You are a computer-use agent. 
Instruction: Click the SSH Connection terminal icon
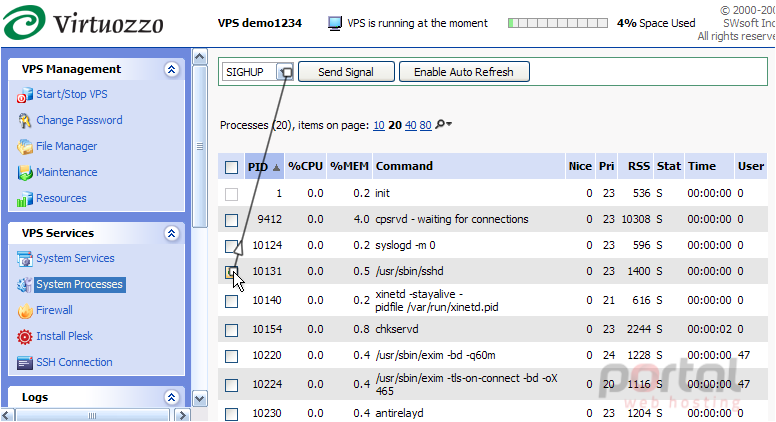(x=25, y=363)
